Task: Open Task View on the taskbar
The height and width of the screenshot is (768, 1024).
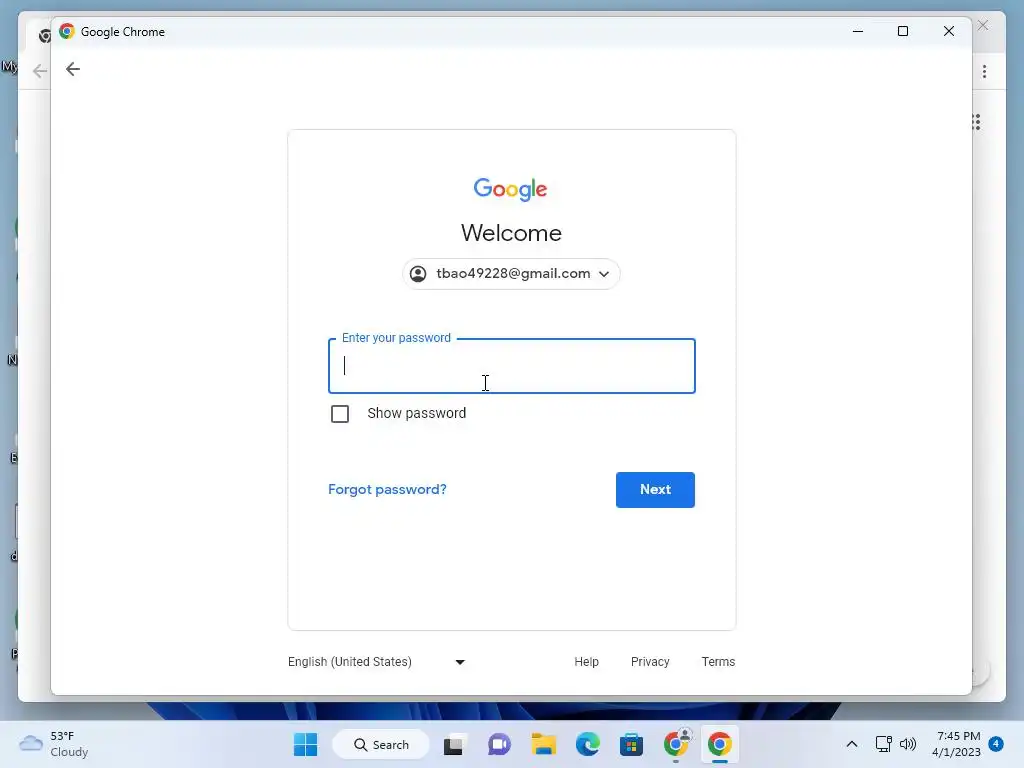Action: tap(455, 744)
